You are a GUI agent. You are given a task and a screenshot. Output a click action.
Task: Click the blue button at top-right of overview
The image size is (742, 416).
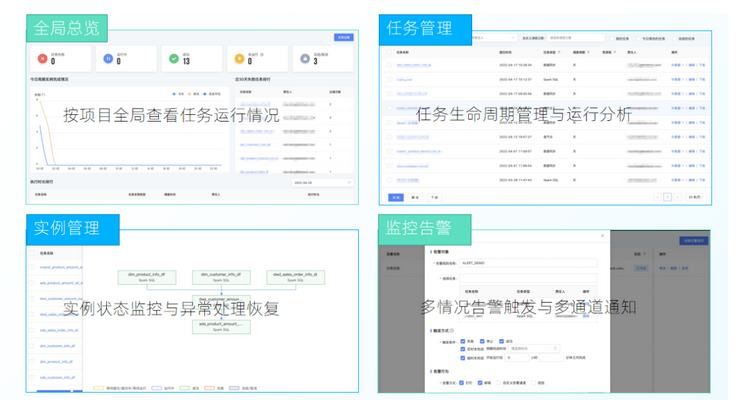pos(343,38)
